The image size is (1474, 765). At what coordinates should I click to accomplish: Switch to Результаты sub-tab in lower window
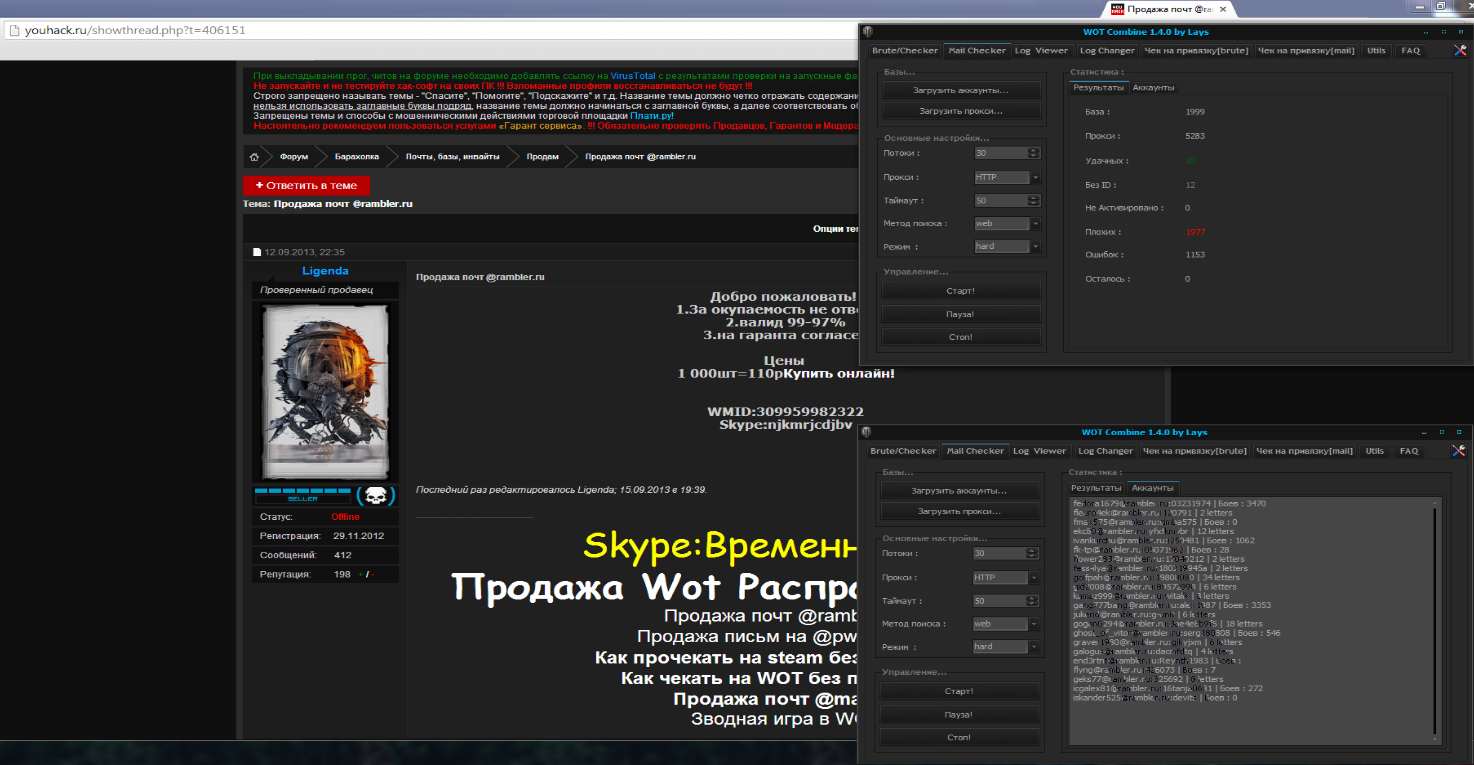pos(1096,488)
